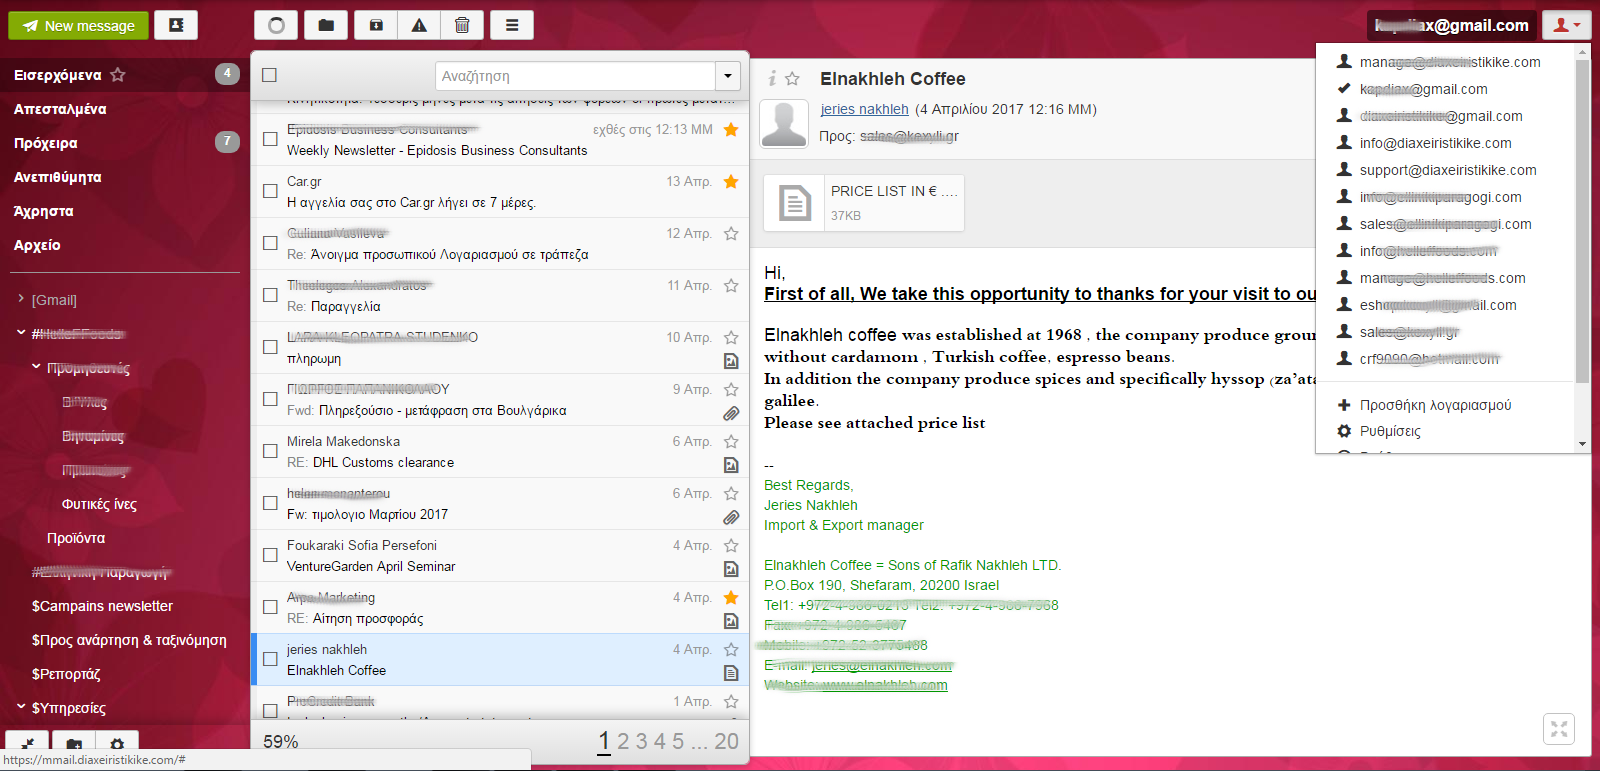Click the archive icon in toolbar

coord(376,25)
